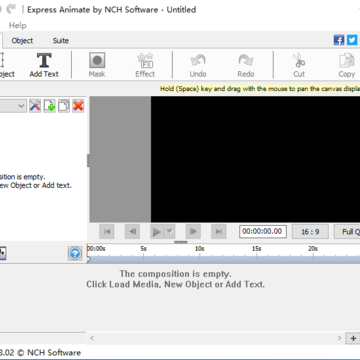This screenshot has width=360, height=360.
Task: Click the Undo toolbar button
Action: (198, 65)
